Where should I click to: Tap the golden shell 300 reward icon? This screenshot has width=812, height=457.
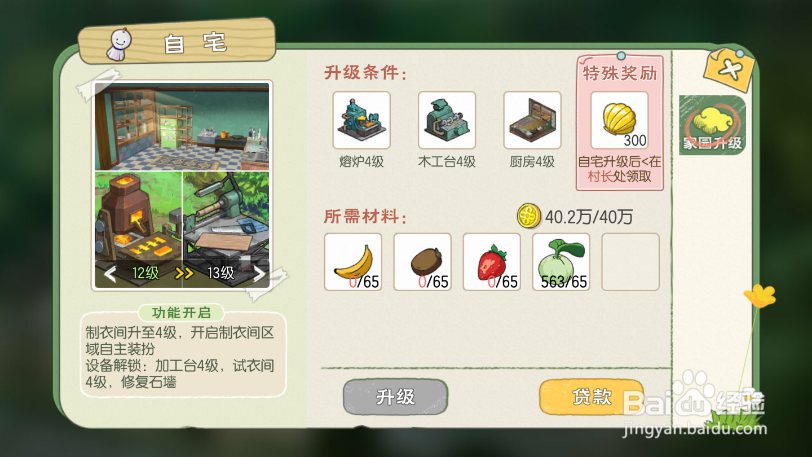pyautogui.click(x=619, y=120)
